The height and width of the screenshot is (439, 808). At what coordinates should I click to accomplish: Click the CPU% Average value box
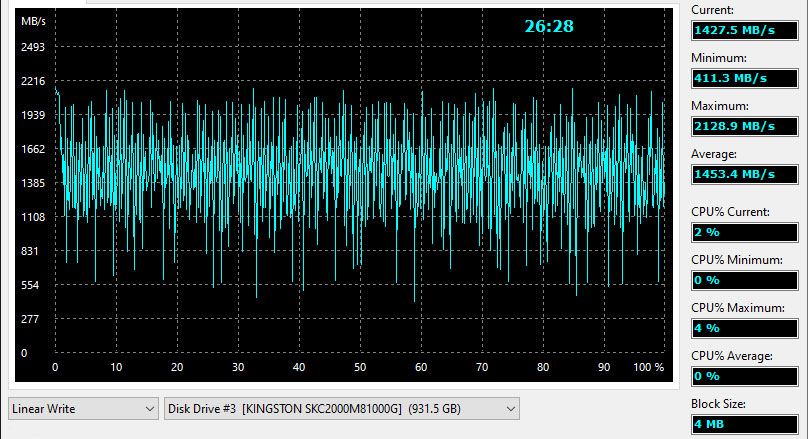(x=745, y=376)
